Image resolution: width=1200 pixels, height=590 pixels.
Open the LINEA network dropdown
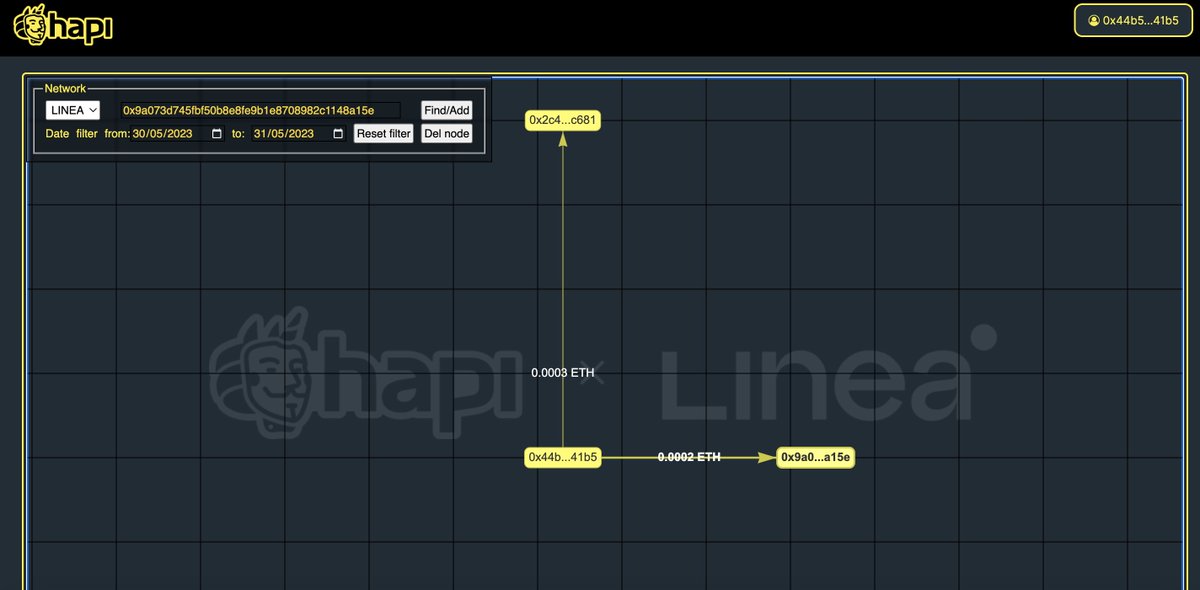(73, 110)
